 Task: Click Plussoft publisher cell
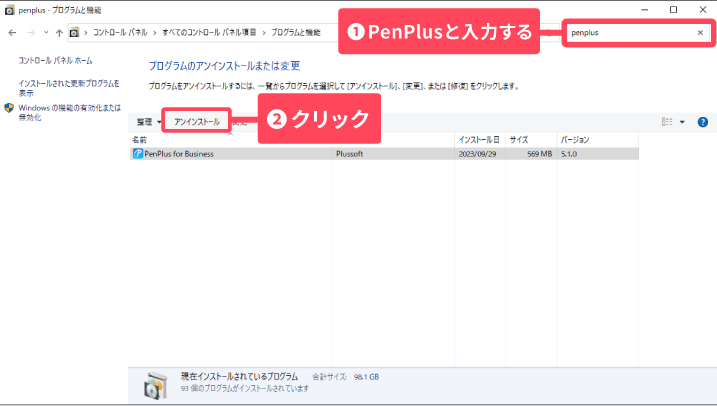tap(349, 154)
